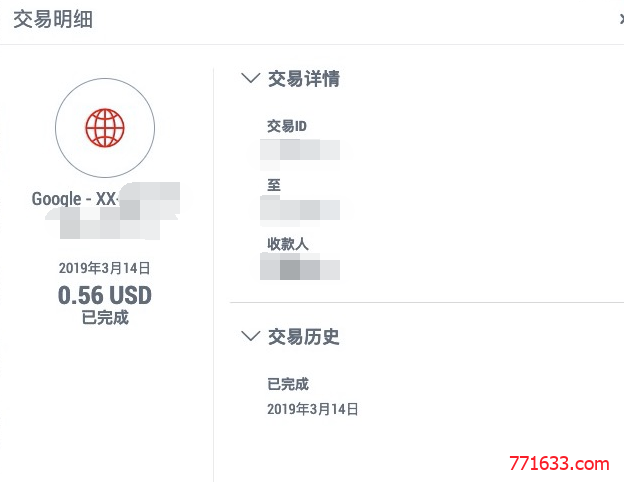Click the 已完成 status below the amount
The image size is (624, 482).
click(105, 318)
